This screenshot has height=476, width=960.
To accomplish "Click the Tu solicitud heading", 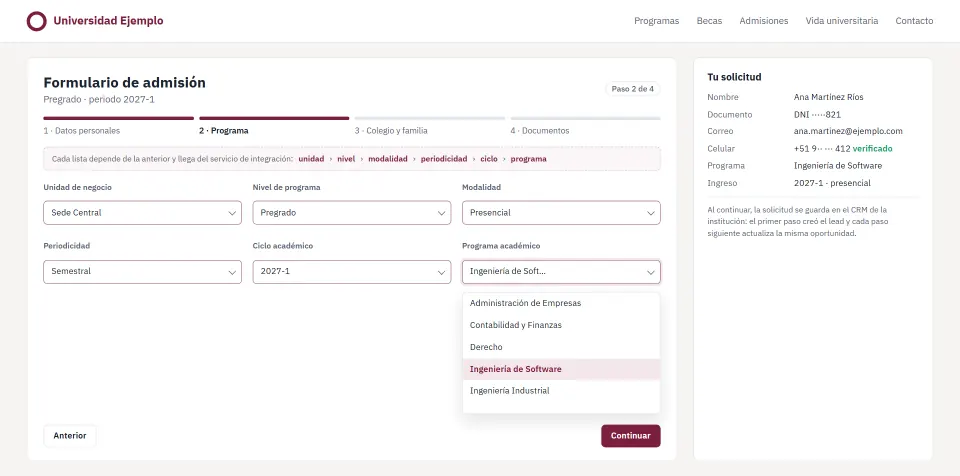I will [734, 77].
